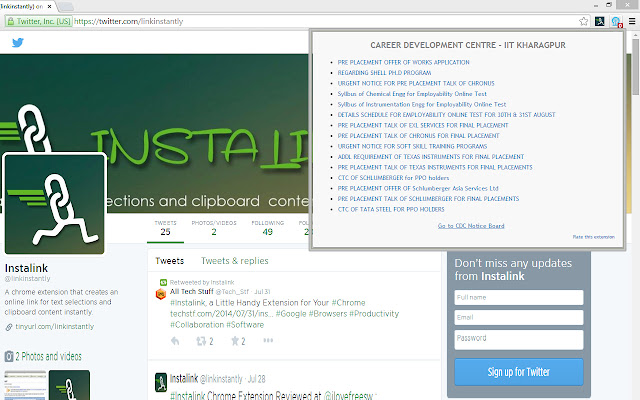Image resolution: width=640 pixels, height=400 pixels.
Task: Click the Instalink extension icon in toolbar
Action: [600, 20]
